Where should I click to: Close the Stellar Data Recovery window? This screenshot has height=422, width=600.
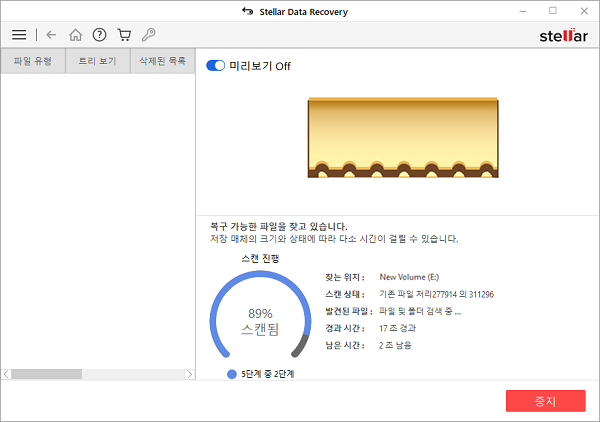pos(584,11)
